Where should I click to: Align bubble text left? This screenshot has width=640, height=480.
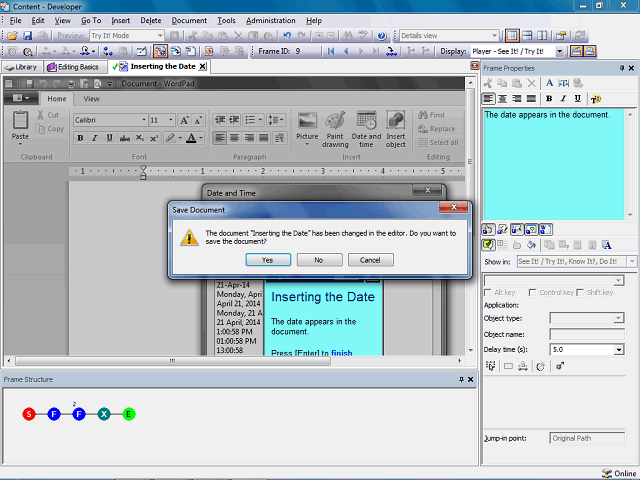point(488,99)
